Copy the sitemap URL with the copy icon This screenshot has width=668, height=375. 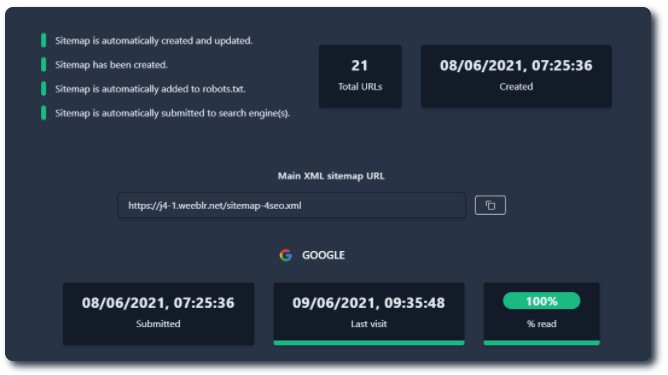click(490, 205)
